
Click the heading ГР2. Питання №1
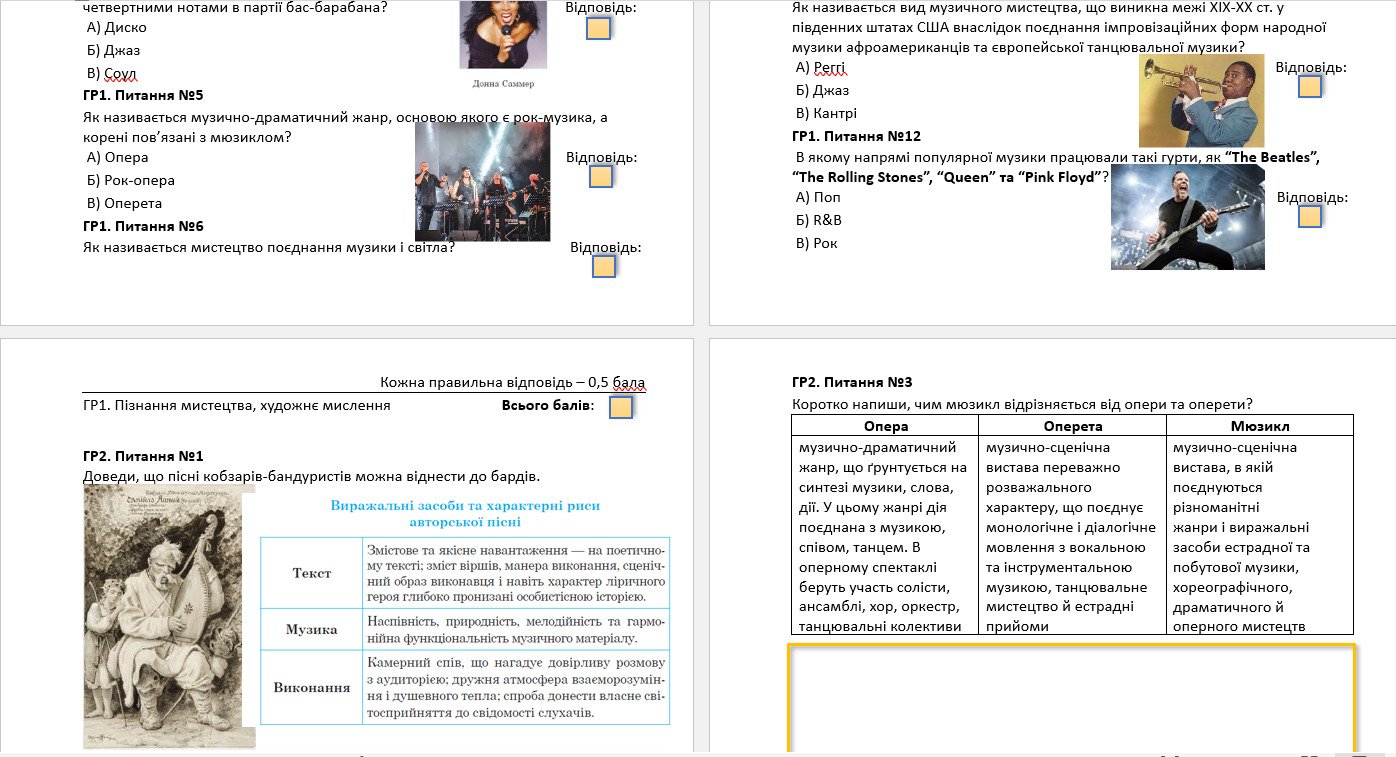(x=144, y=456)
